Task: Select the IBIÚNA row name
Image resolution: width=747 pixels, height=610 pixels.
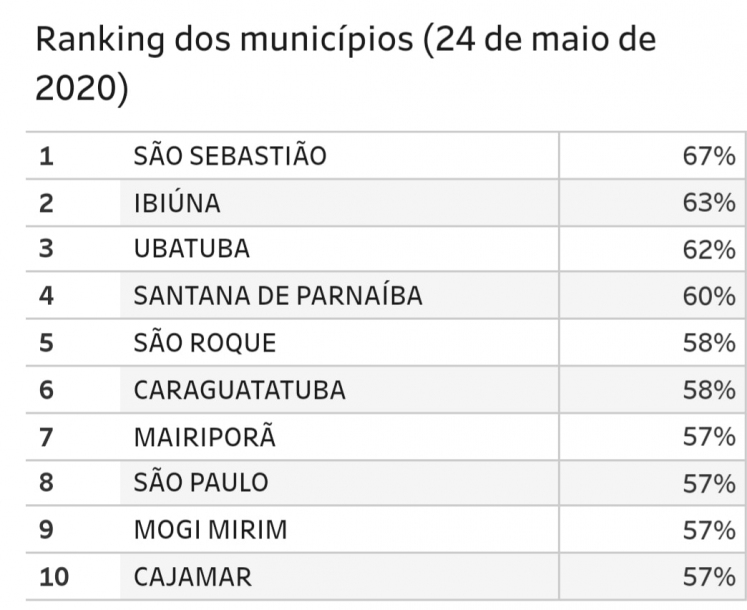Action: [x=177, y=203]
